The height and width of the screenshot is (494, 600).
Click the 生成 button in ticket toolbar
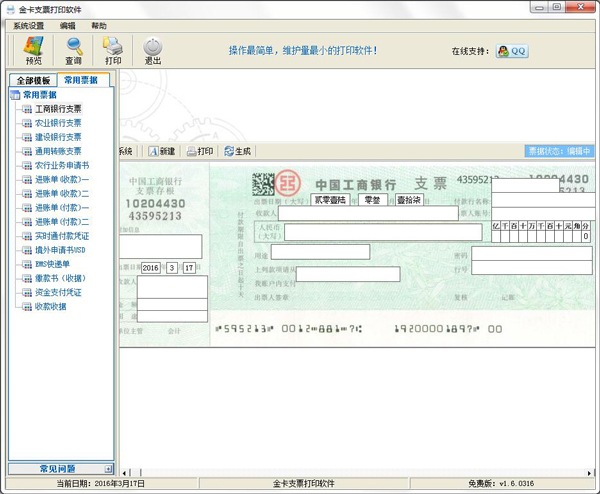[238, 151]
